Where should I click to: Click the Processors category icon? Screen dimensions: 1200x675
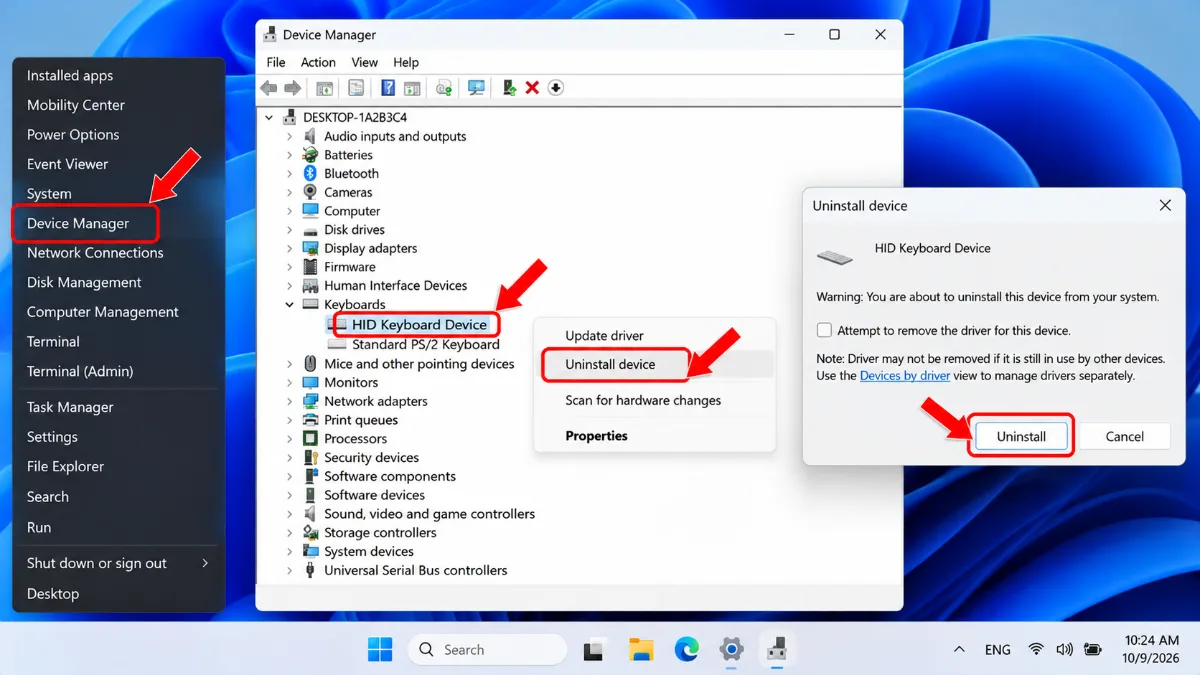click(x=310, y=439)
